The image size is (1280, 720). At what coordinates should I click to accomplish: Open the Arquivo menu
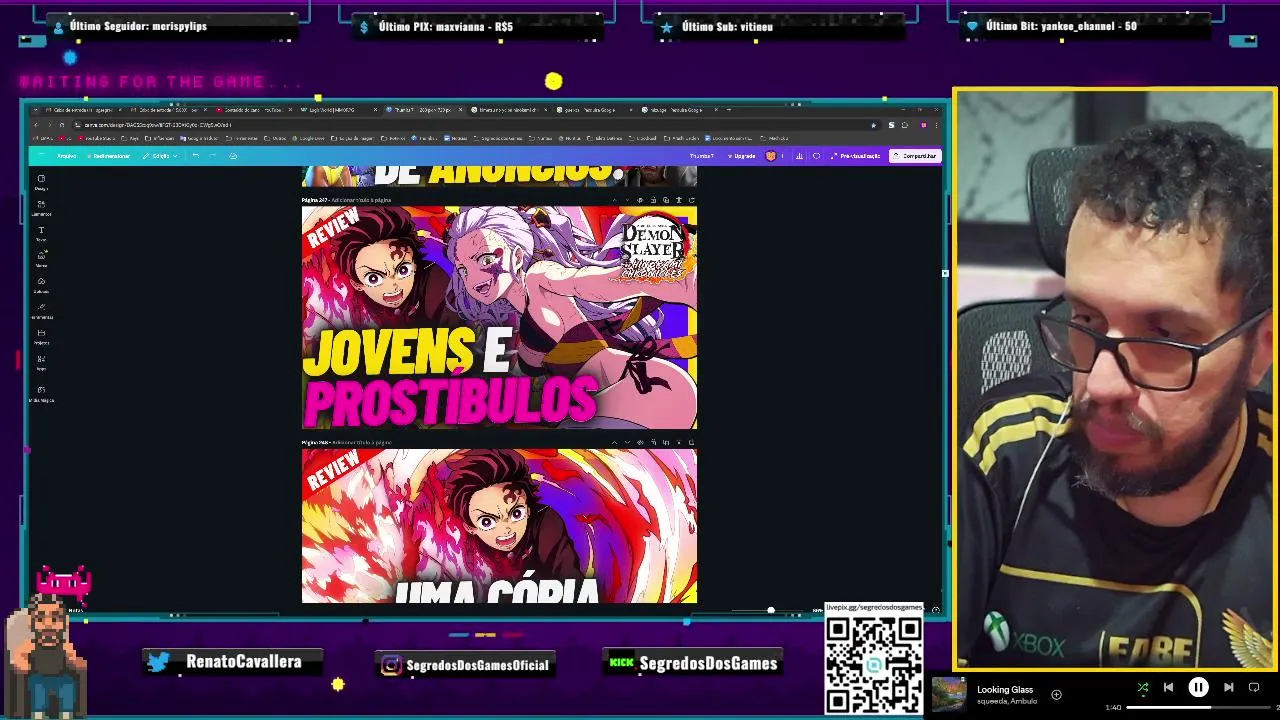pyautogui.click(x=66, y=156)
